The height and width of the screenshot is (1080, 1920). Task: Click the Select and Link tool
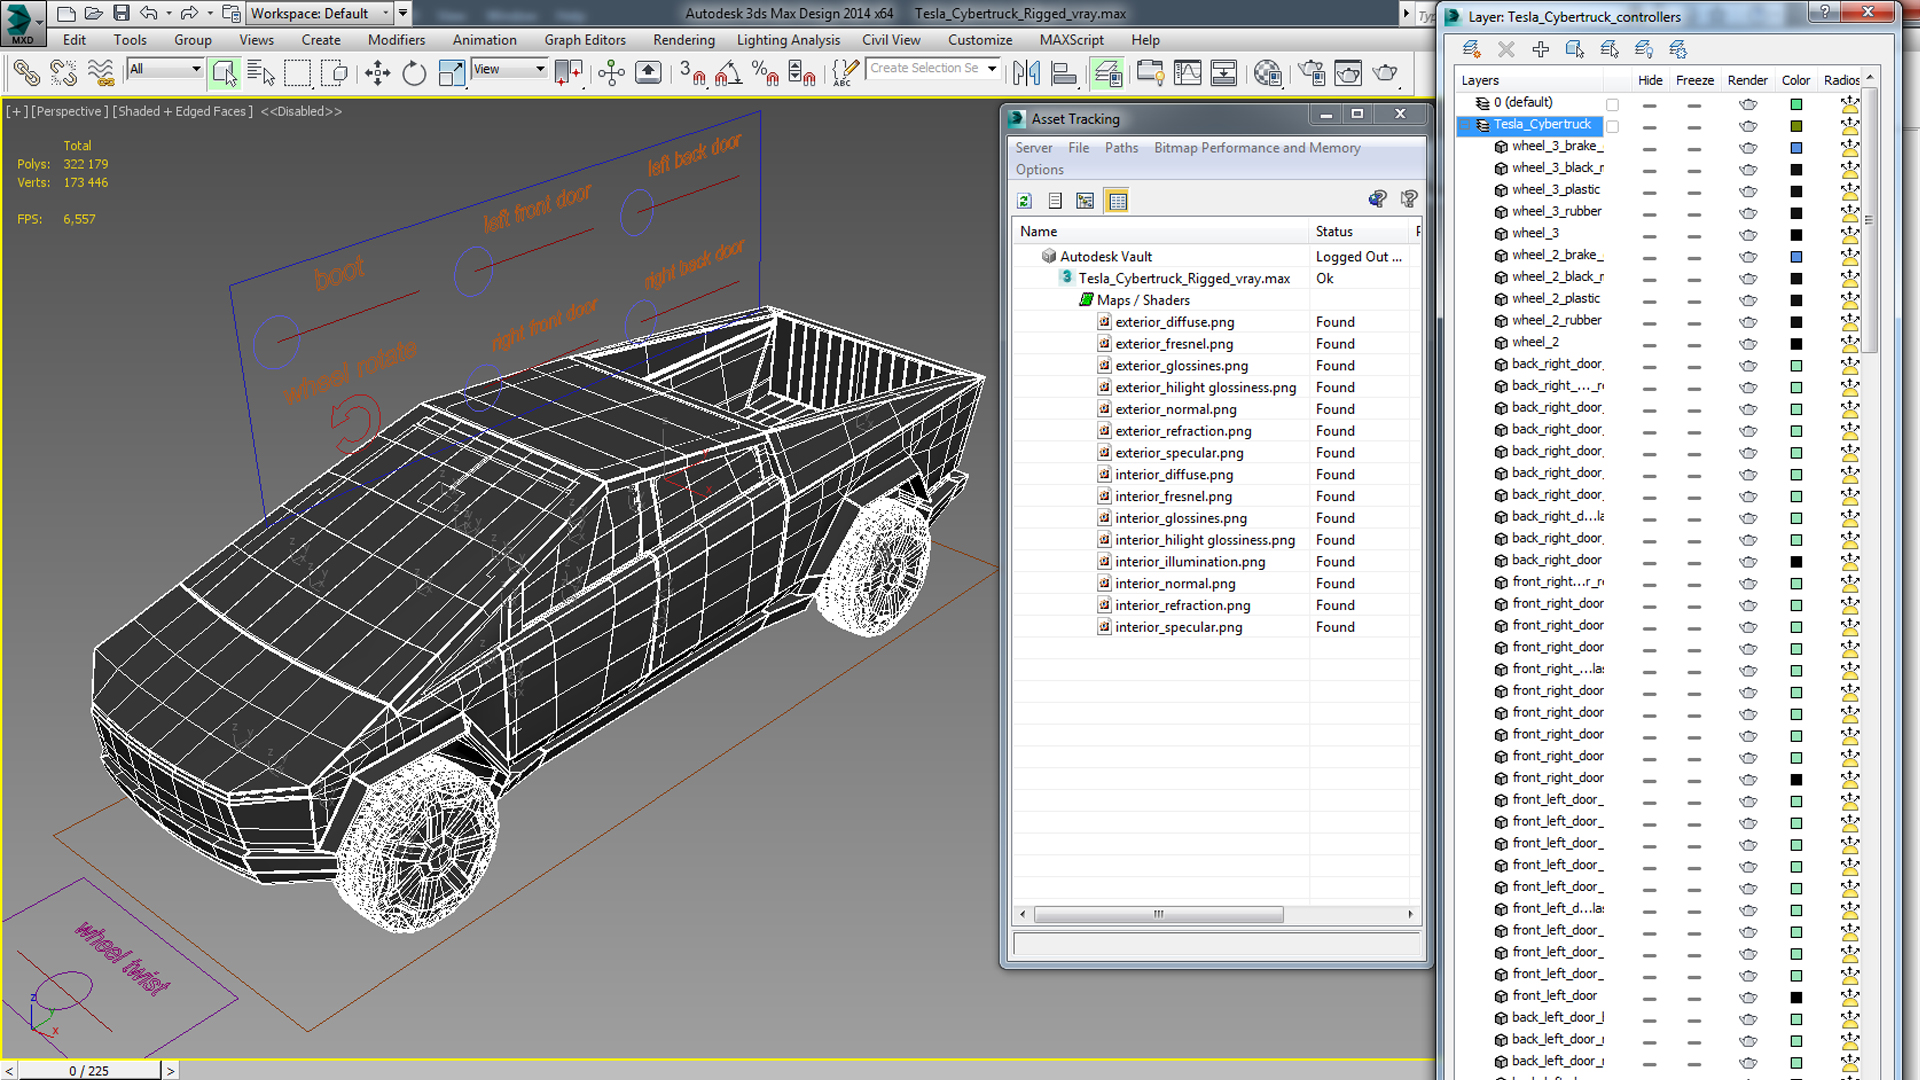(x=27, y=73)
